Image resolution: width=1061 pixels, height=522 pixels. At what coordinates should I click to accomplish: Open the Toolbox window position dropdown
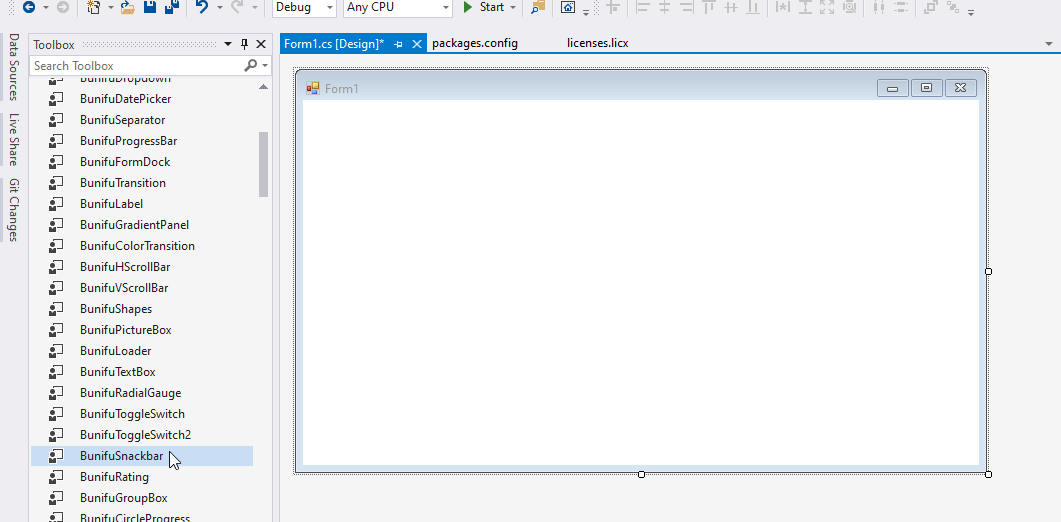228,45
